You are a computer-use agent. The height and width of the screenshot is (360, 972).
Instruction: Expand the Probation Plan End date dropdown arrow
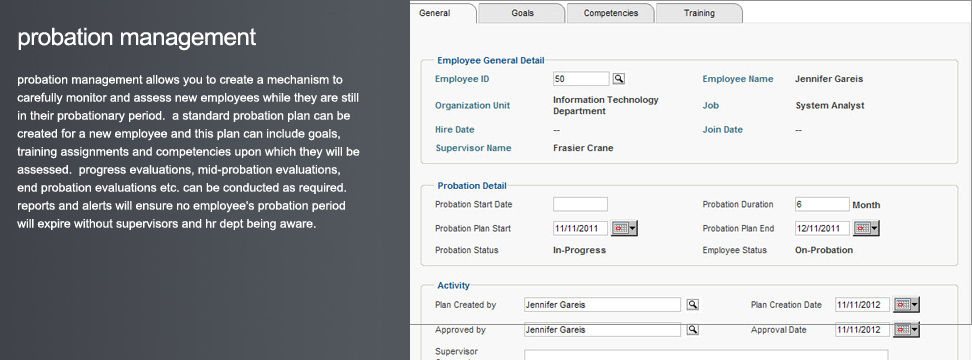[x=875, y=228]
